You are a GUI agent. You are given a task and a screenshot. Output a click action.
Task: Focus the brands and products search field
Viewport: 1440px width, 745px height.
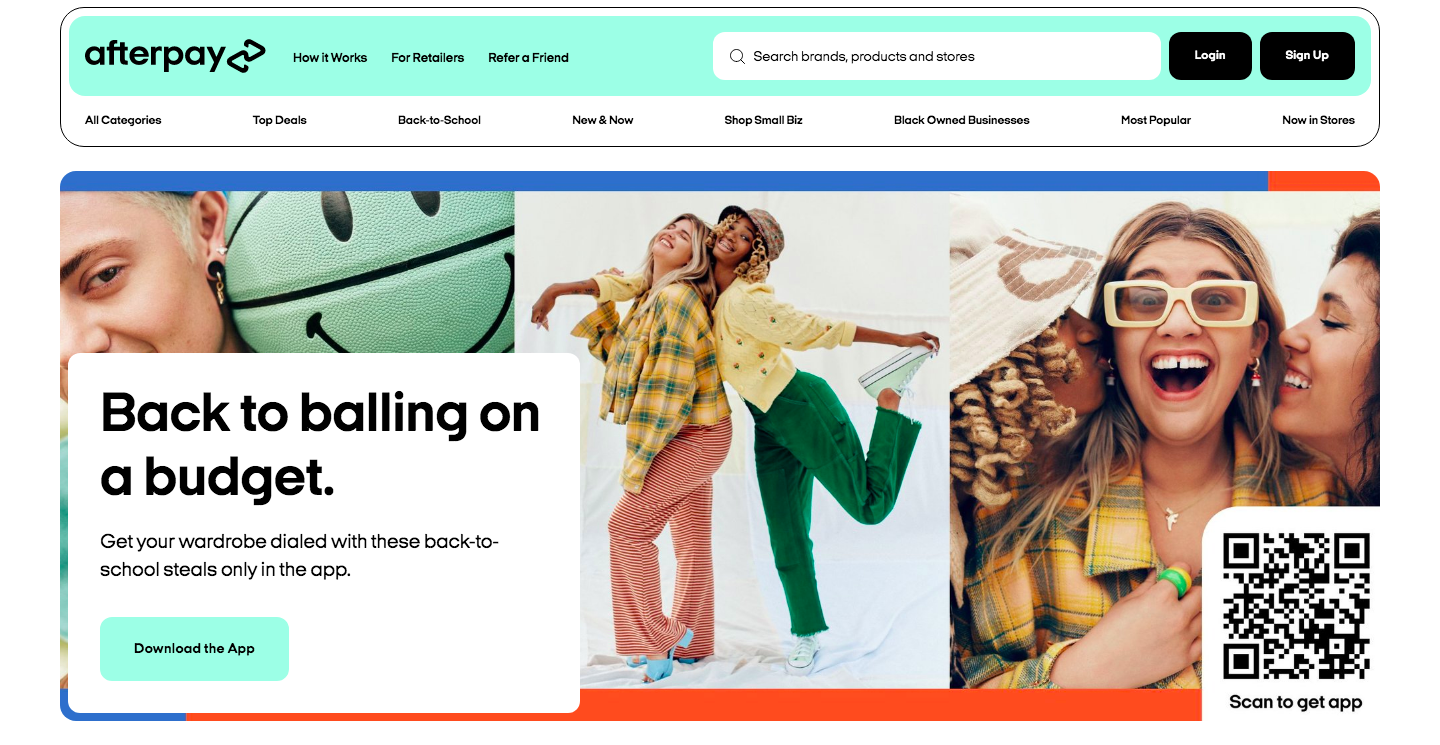pos(950,57)
